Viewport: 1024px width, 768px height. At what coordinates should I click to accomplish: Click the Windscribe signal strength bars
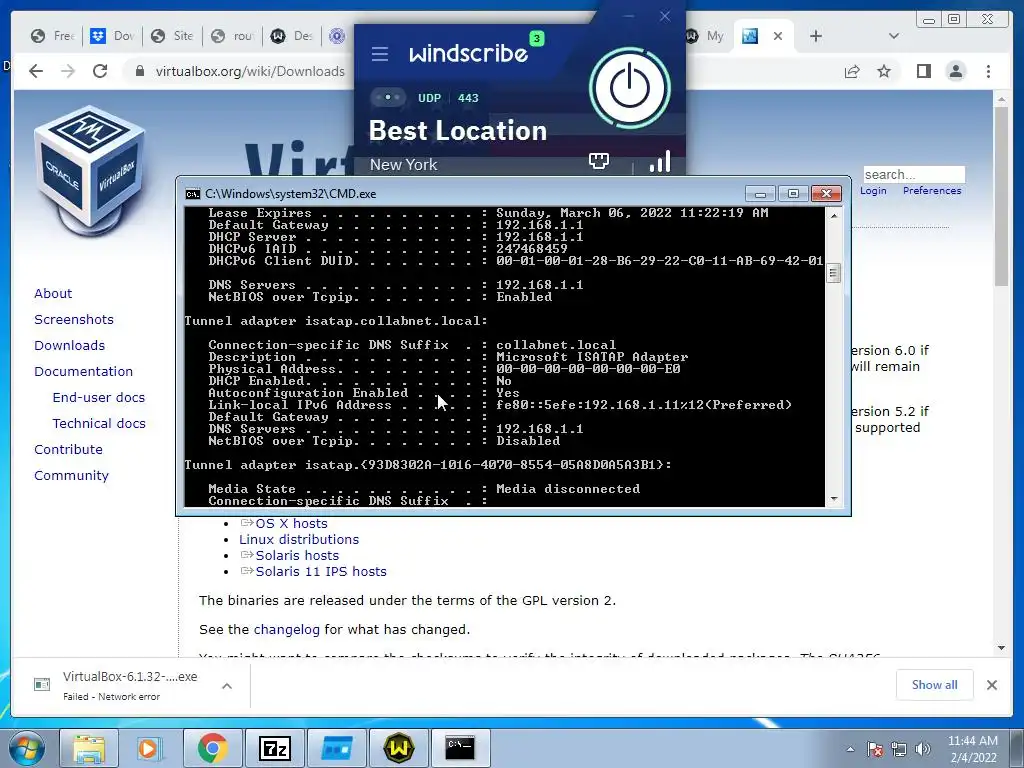660,161
